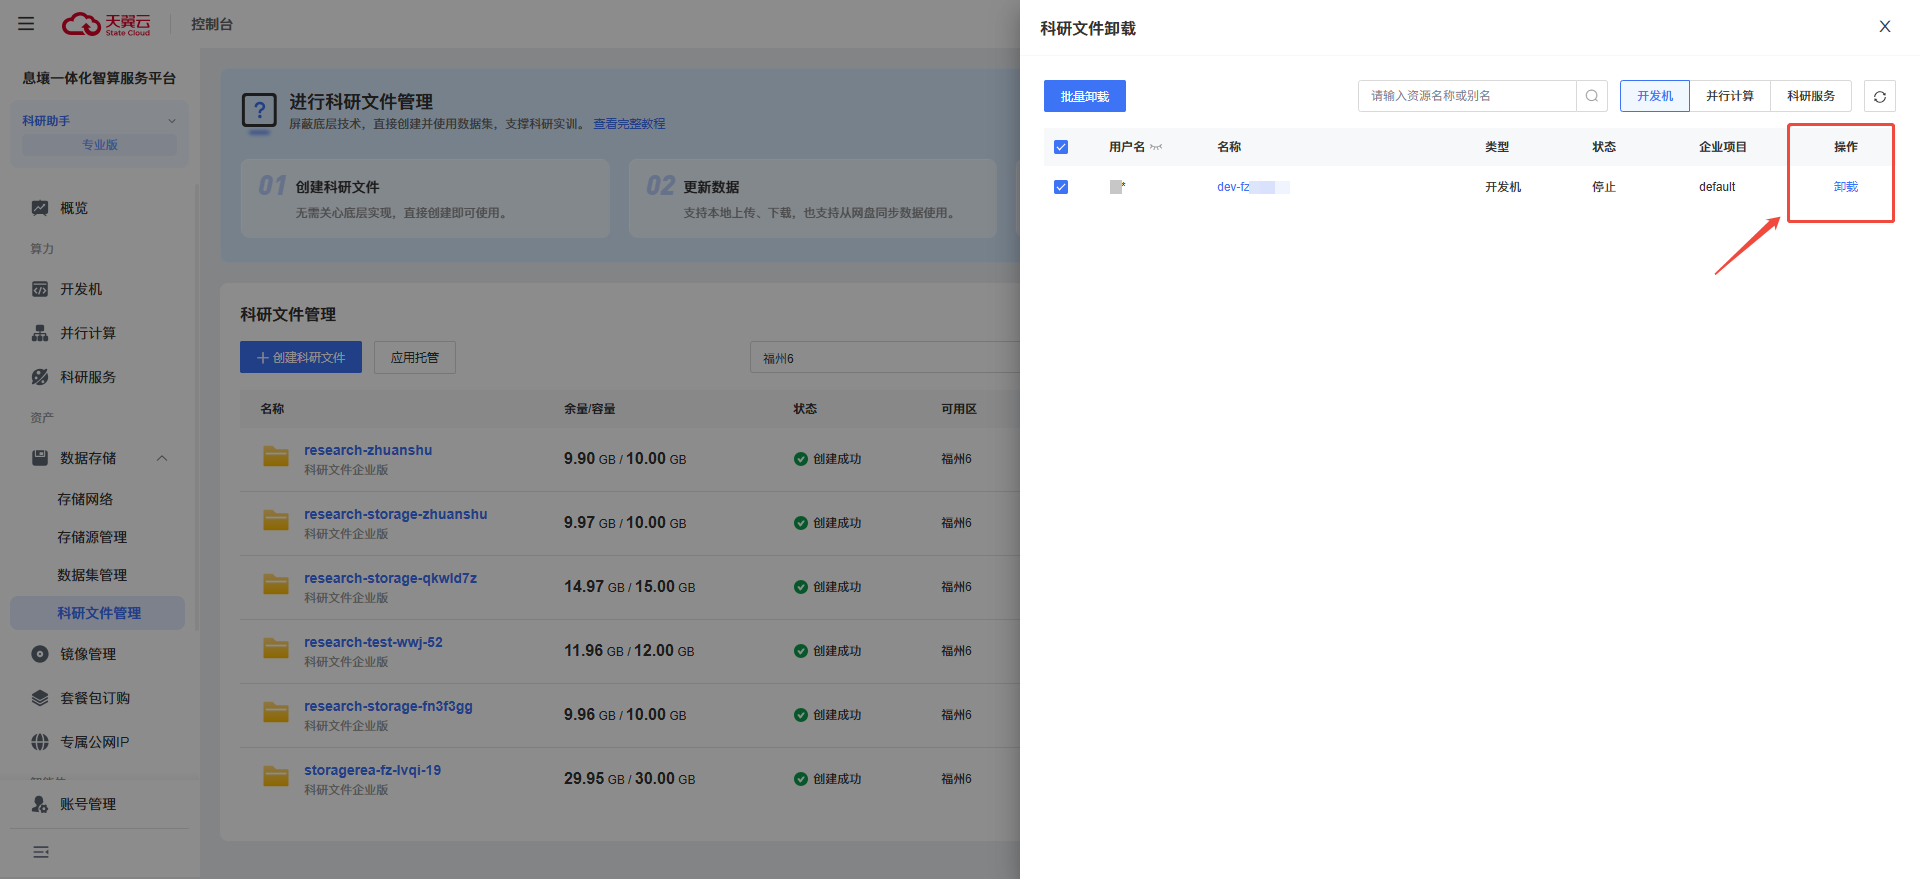The height and width of the screenshot is (879, 1920).
Task: Open the hamburger menu at top left
Action: point(26,24)
